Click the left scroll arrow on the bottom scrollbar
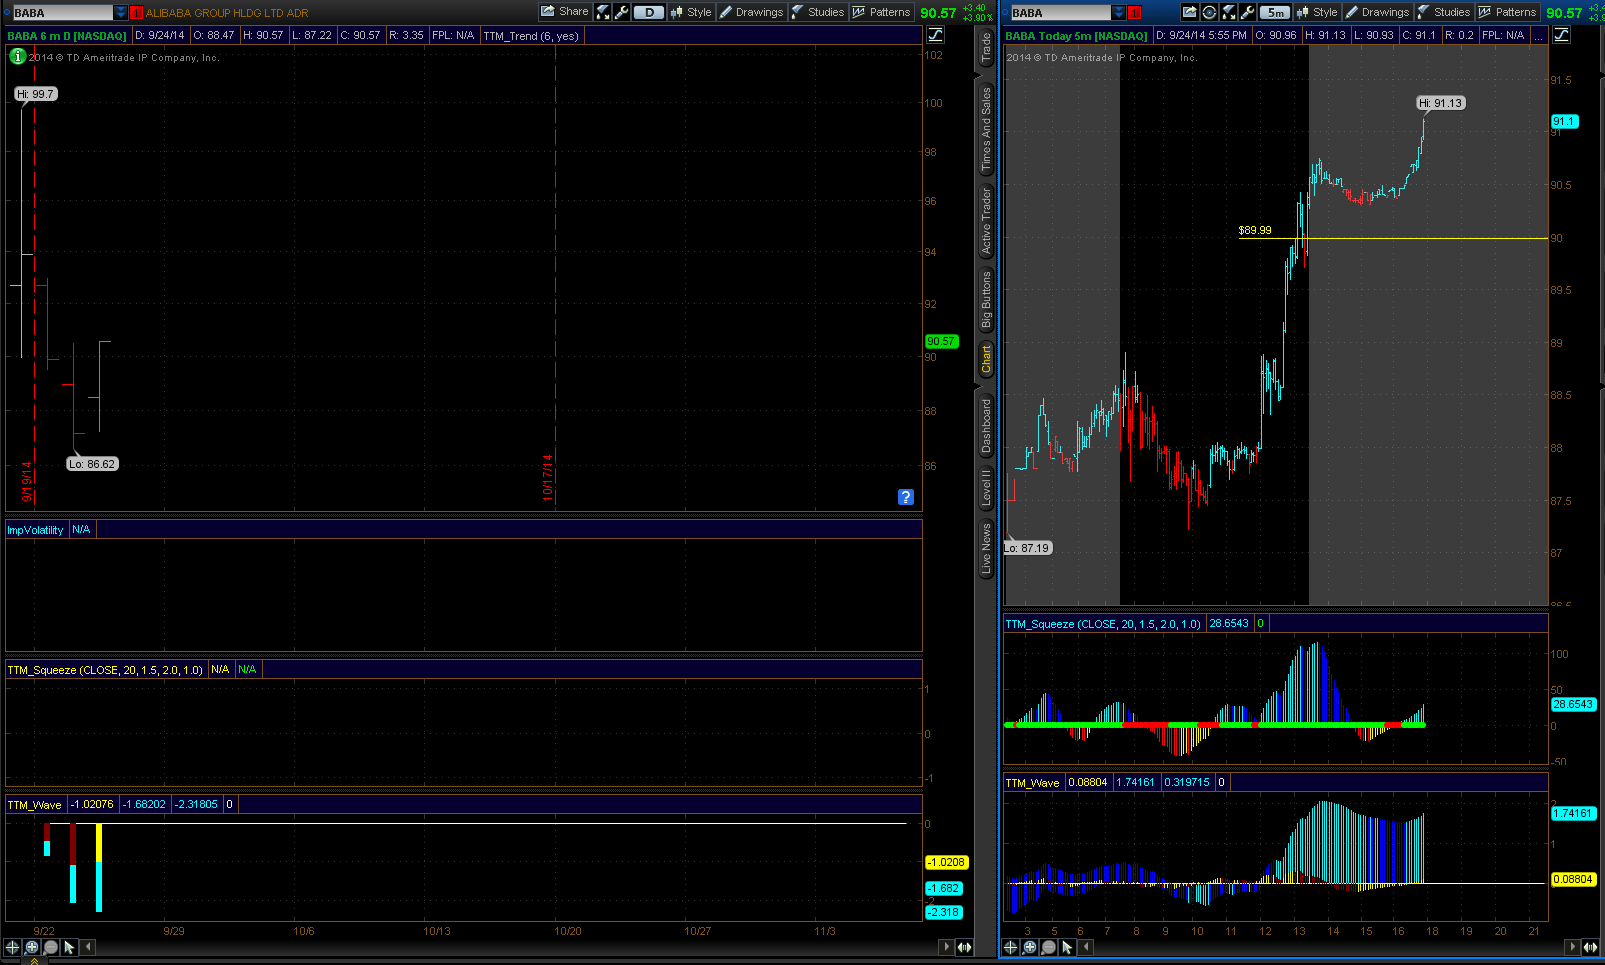This screenshot has height=965, width=1605. pyautogui.click(x=87, y=947)
